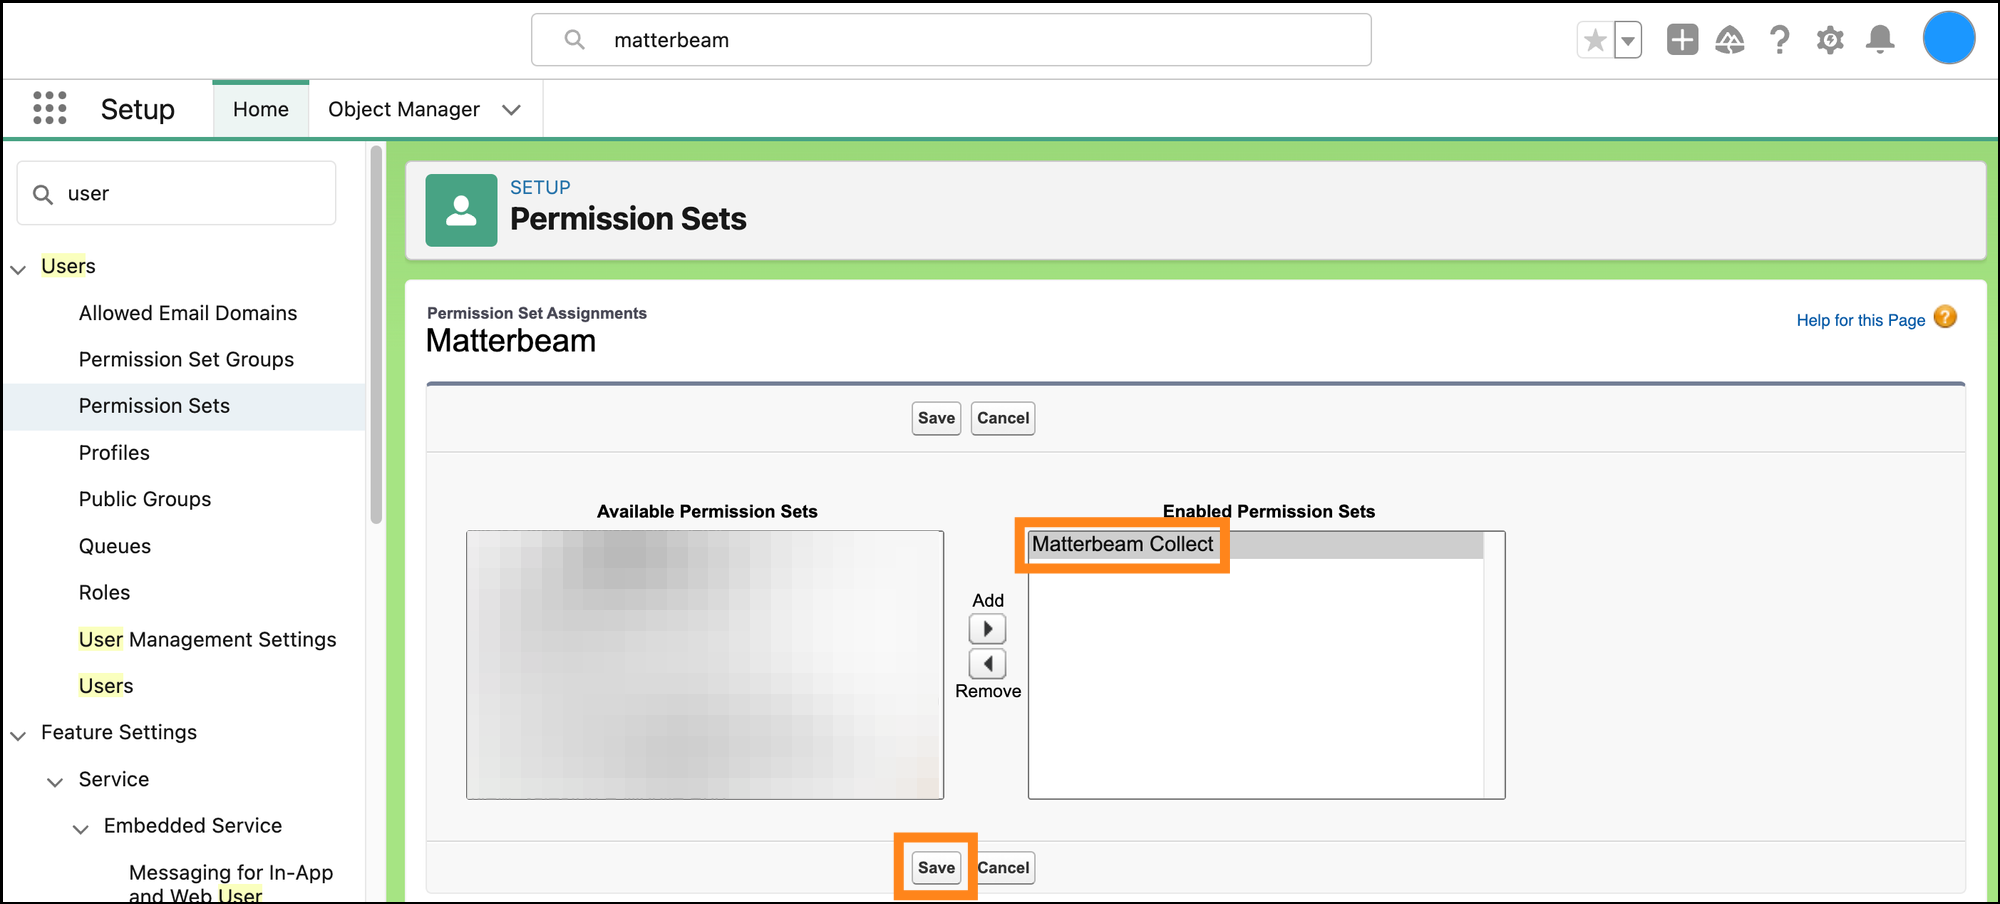Open Profiles in sidebar
Viewport: 2000px width, 904px height.
point(114,453)
